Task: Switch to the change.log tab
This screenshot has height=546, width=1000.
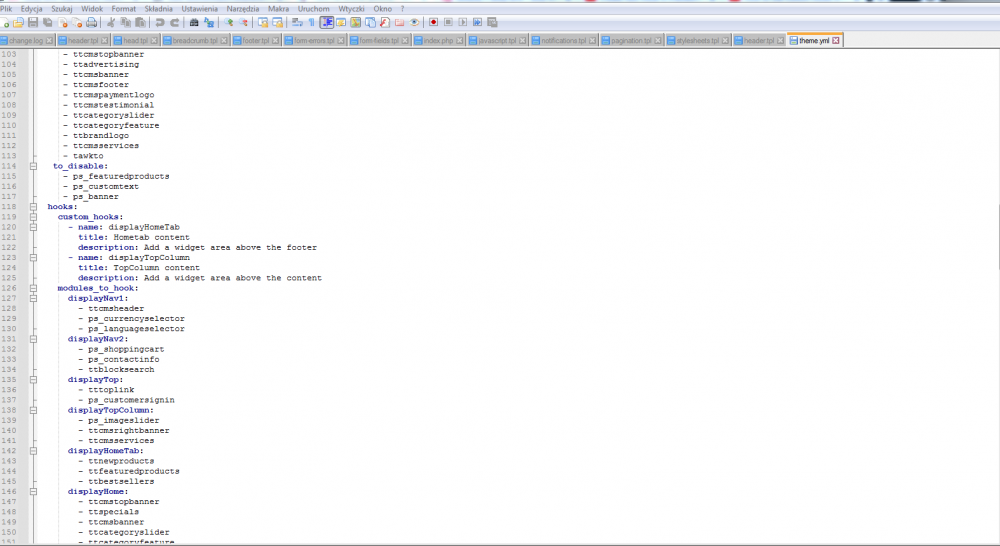Action: click(x=26, y=40)
